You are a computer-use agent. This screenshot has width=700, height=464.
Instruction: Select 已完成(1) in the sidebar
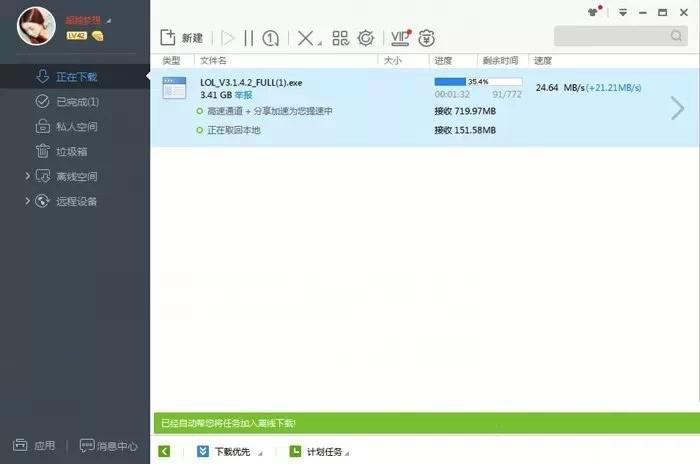pos(75,102)
